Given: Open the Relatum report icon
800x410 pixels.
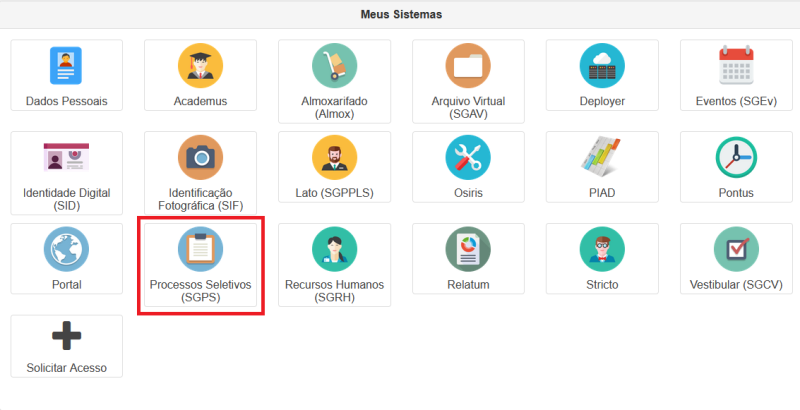Looking at the screenshot, I should 468,250.
